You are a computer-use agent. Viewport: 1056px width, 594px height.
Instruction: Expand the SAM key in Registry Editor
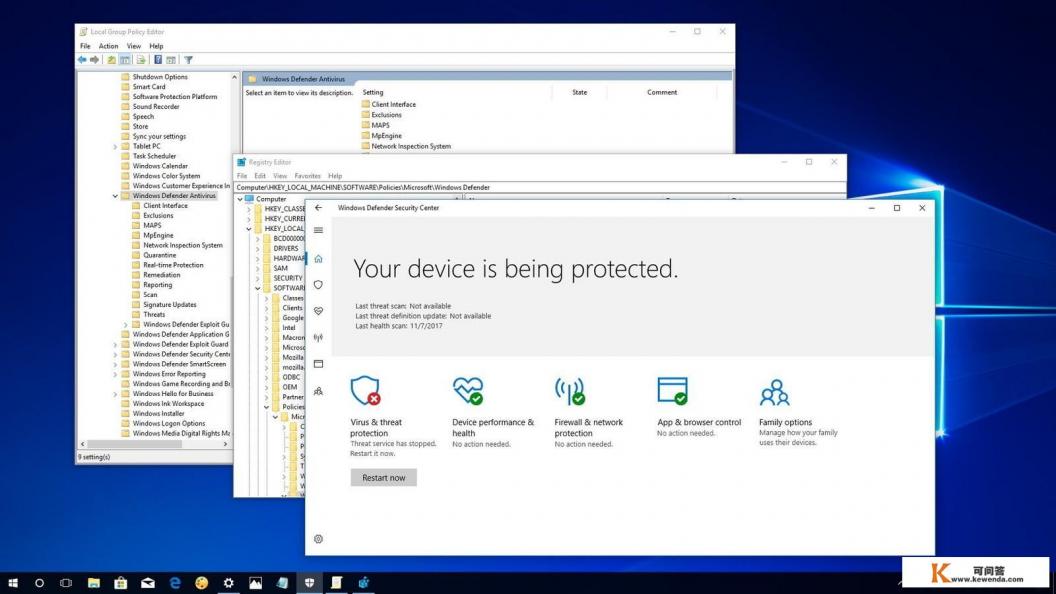pos(257,268)
